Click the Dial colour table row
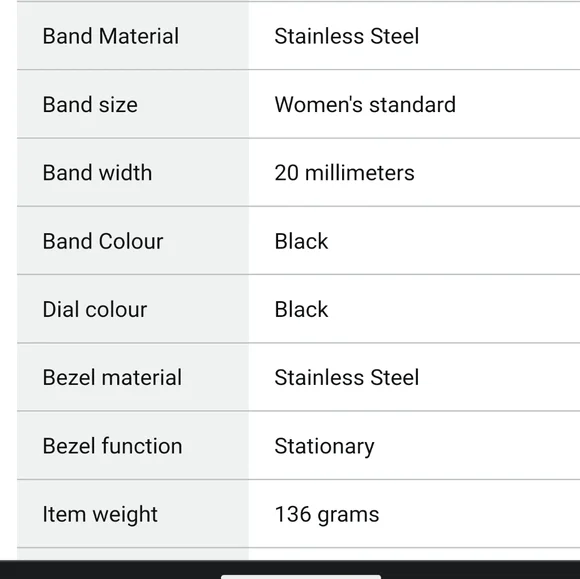 pos(299,309)
